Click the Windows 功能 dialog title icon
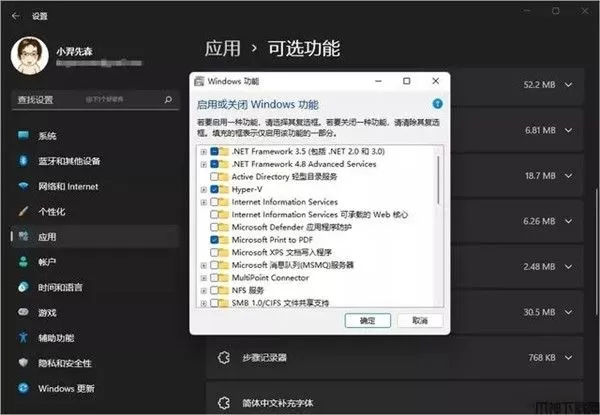600x415 pixels. pos(199,81)
